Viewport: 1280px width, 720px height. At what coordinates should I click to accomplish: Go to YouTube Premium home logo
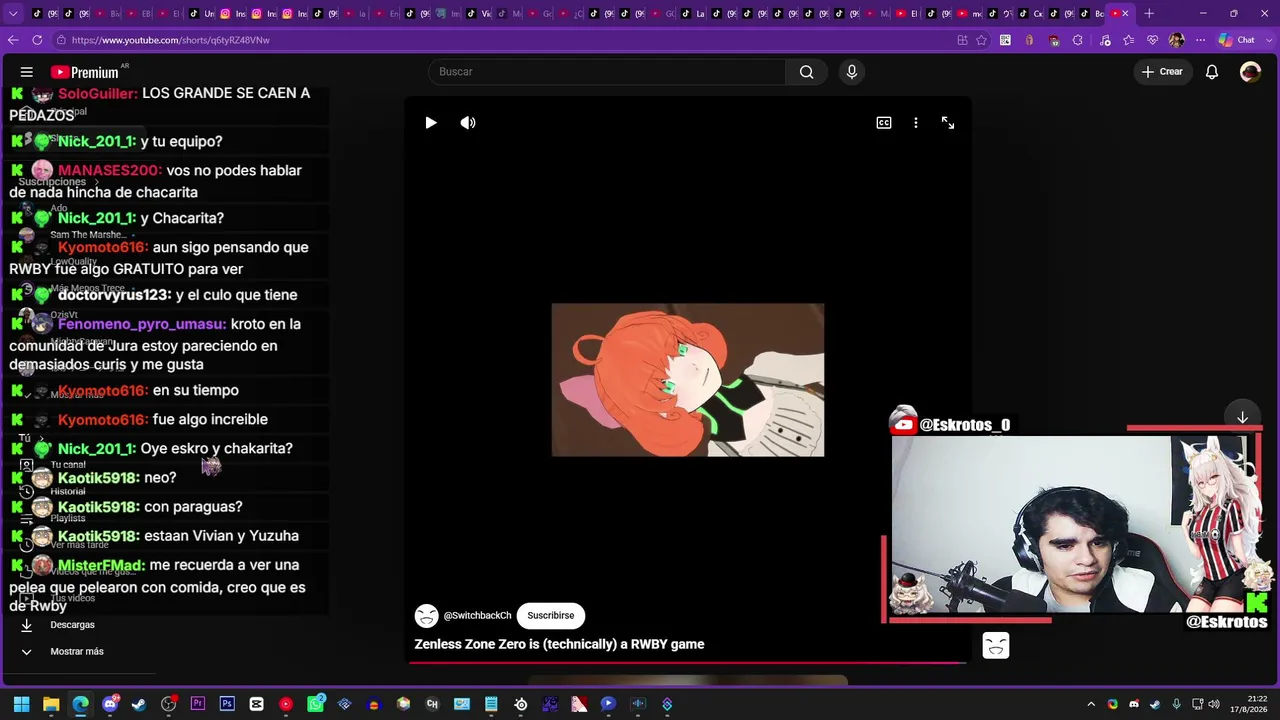coord(85,72)
